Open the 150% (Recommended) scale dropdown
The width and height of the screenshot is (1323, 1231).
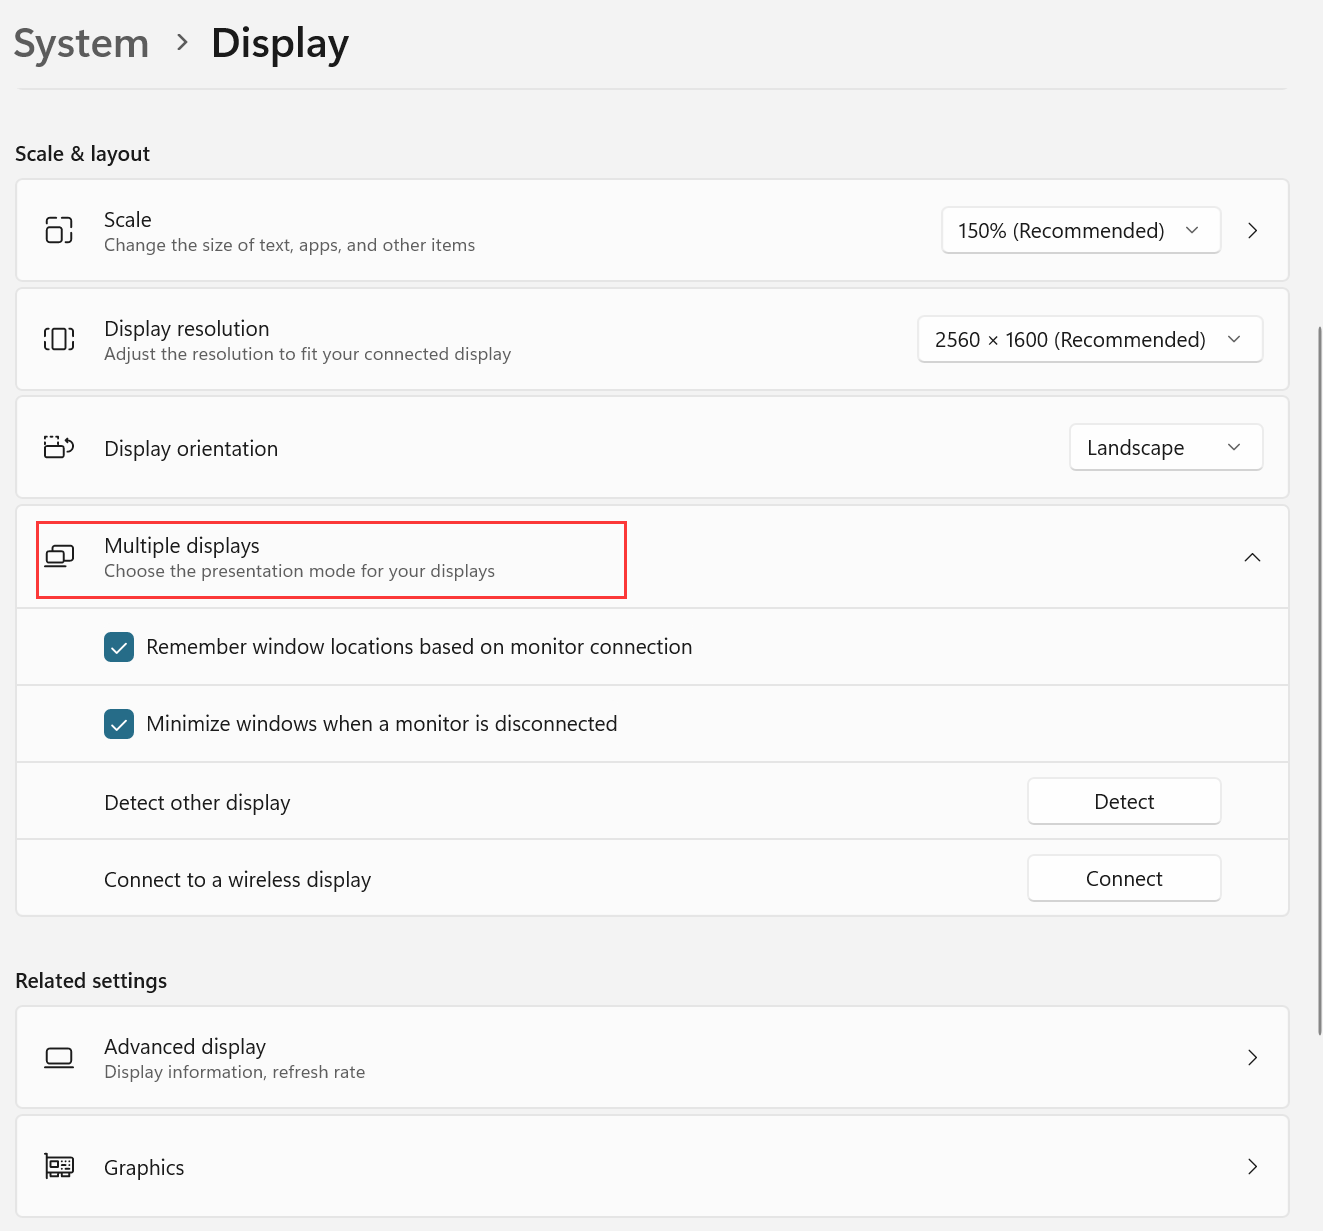(1081, 230)
